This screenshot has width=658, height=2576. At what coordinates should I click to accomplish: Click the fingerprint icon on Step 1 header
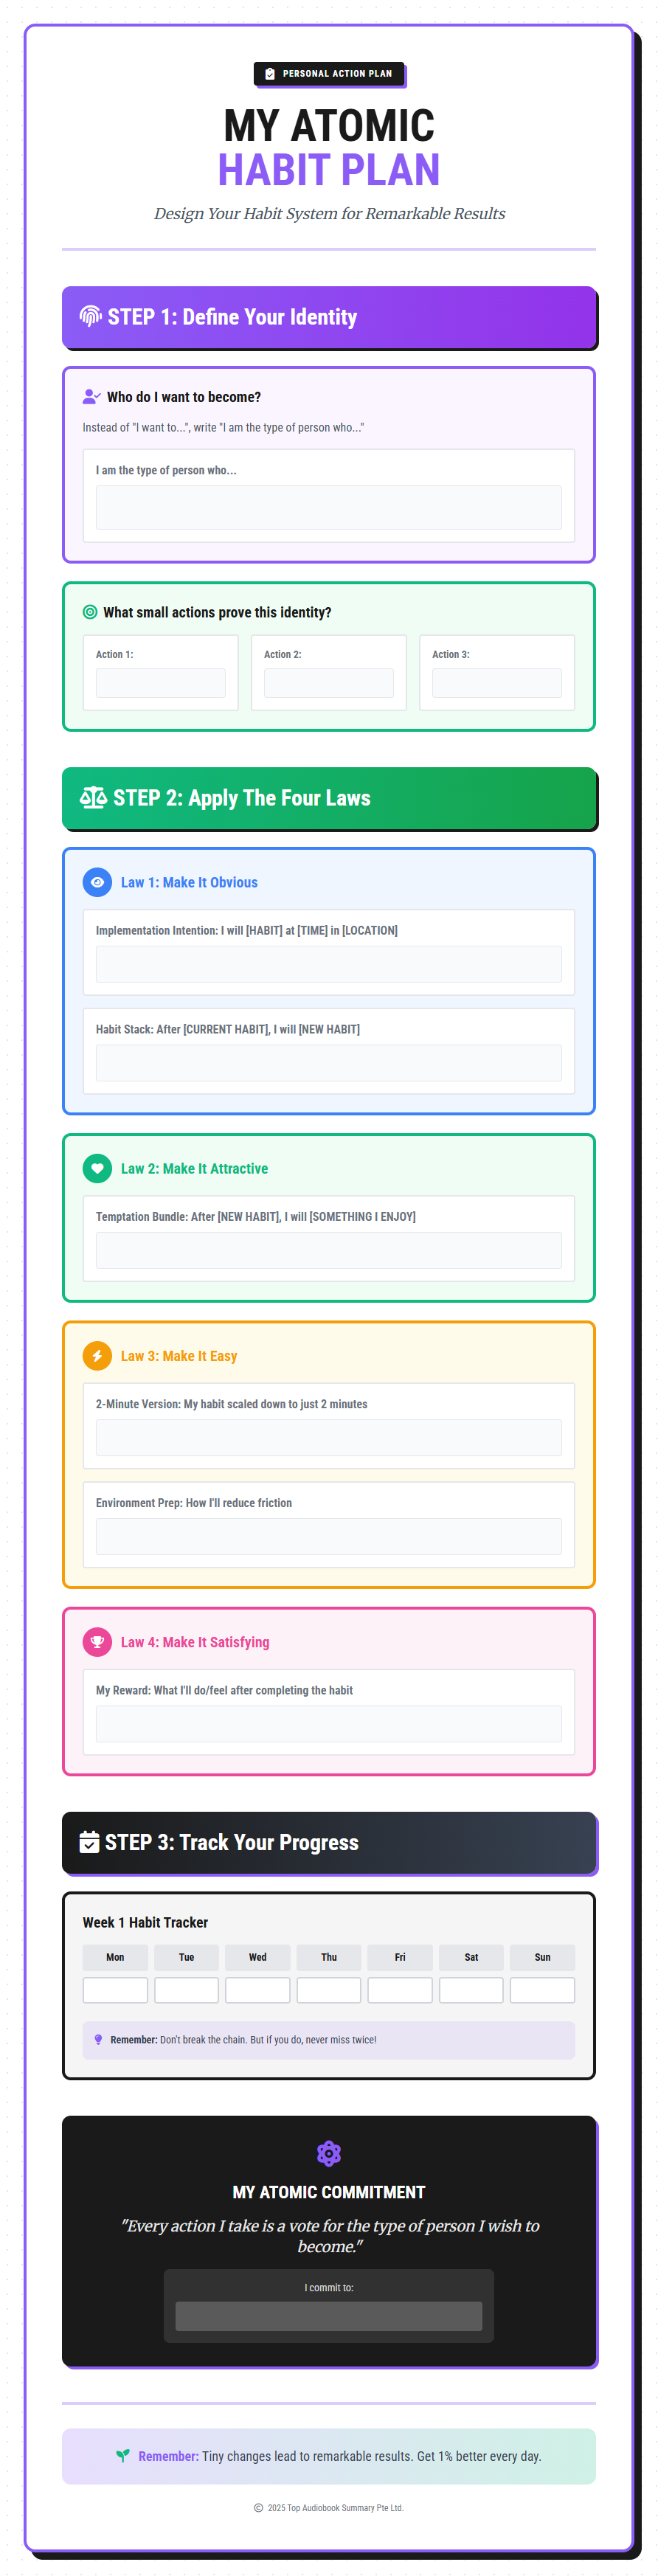[92, 317]
